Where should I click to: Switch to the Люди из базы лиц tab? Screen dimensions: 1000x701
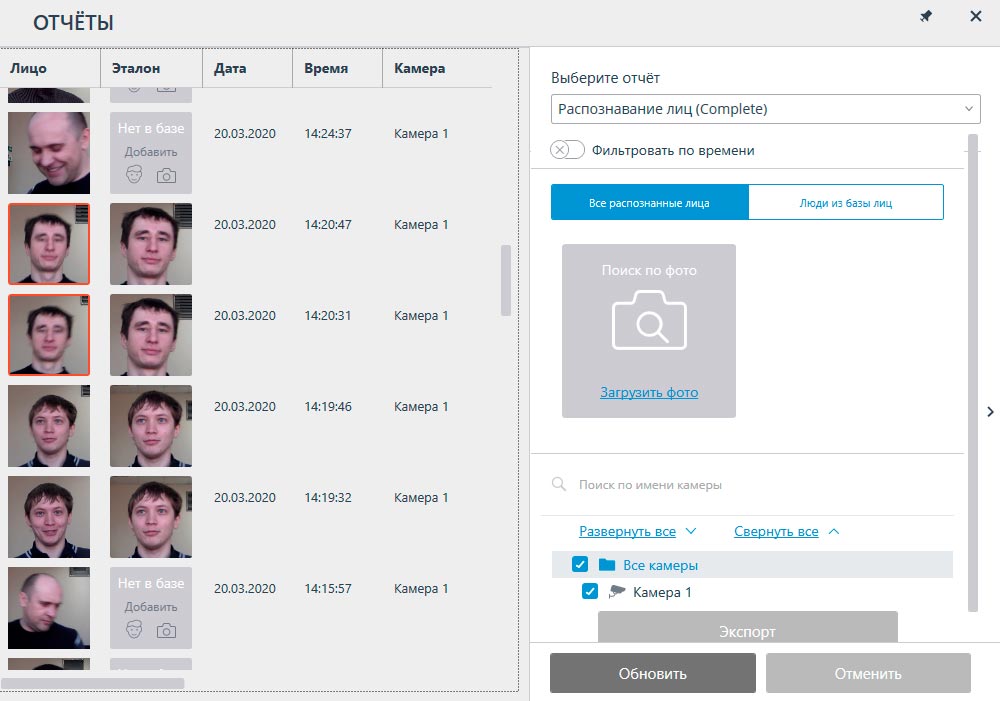click(845, 202)
